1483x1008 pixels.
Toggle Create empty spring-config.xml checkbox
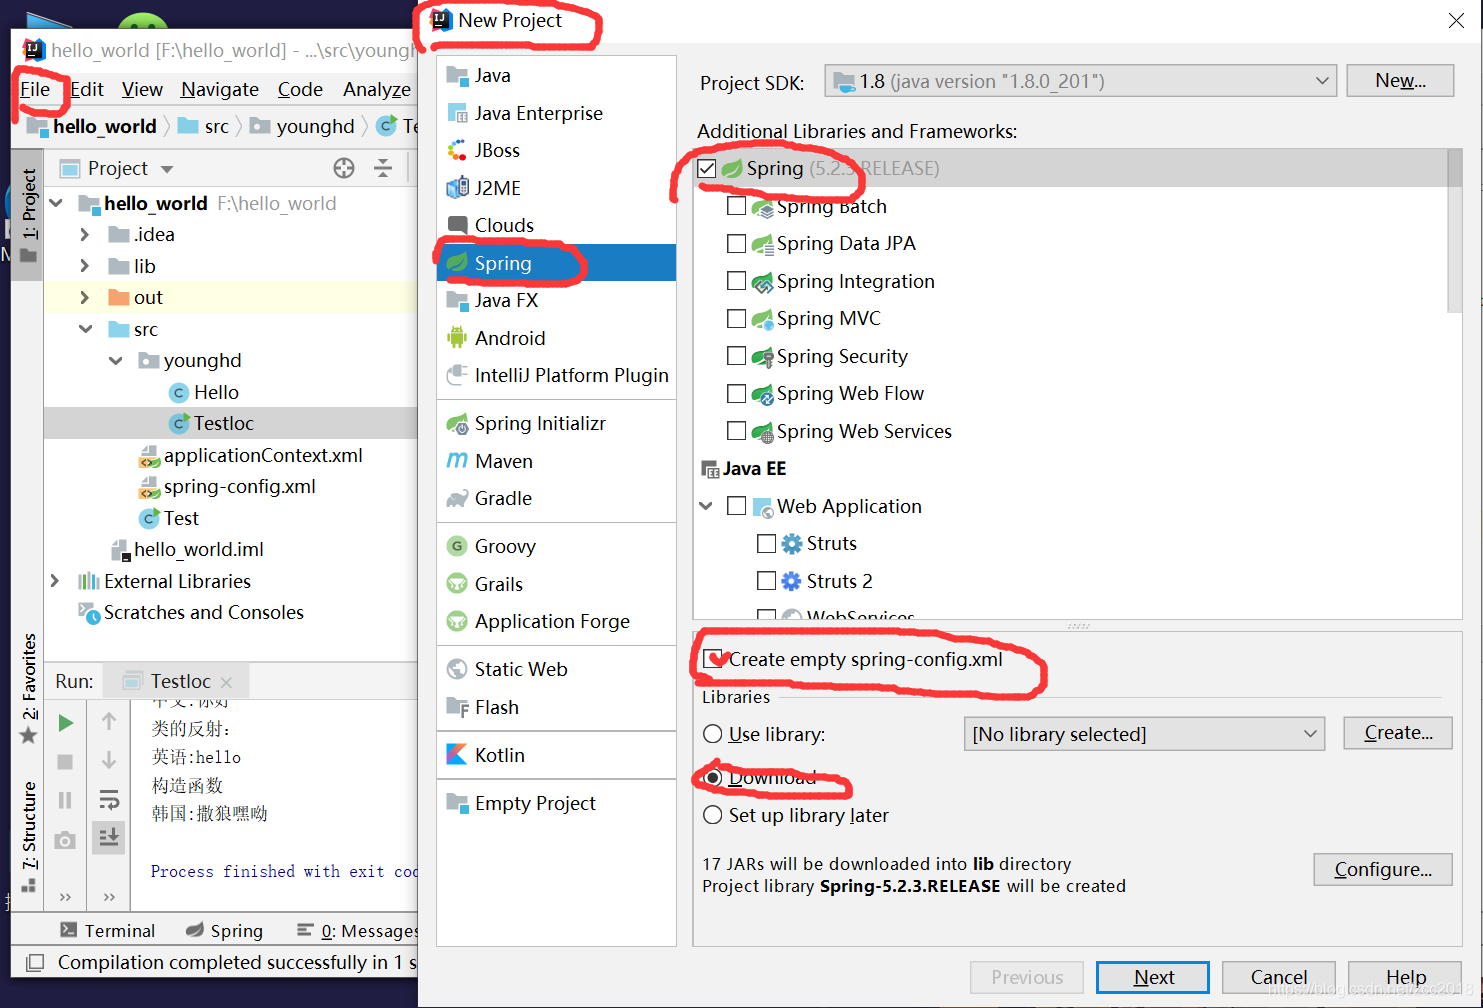click(713, 659)
